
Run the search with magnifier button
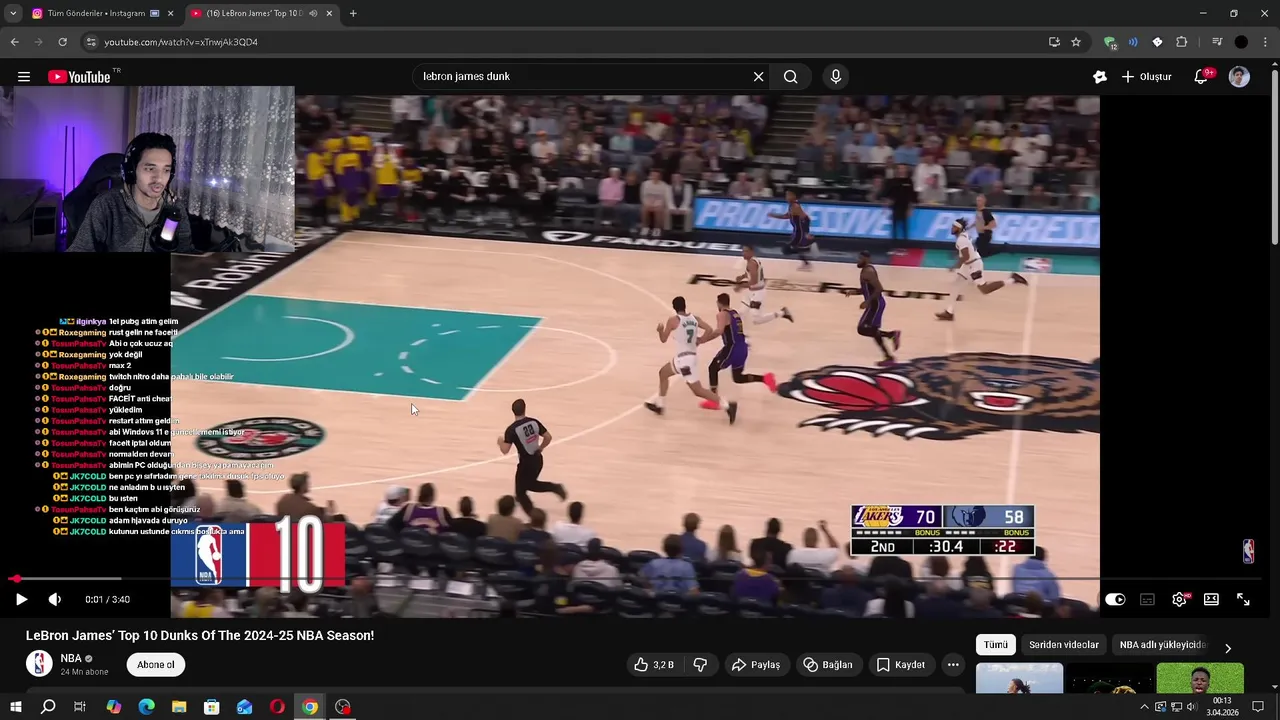pos(791,77)
